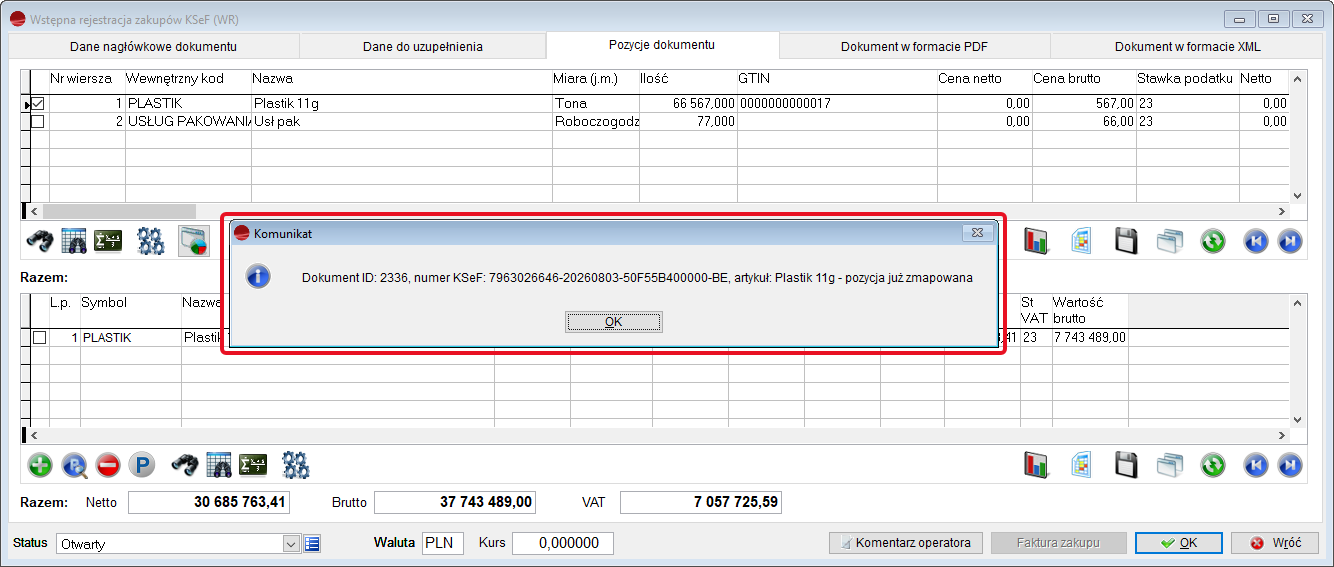The height and width of the screenshot is (567, 1334).
Task: Click the floppy disk save icon in lower toolbar
Action: pyautogui.click(x=1127, y=465)
